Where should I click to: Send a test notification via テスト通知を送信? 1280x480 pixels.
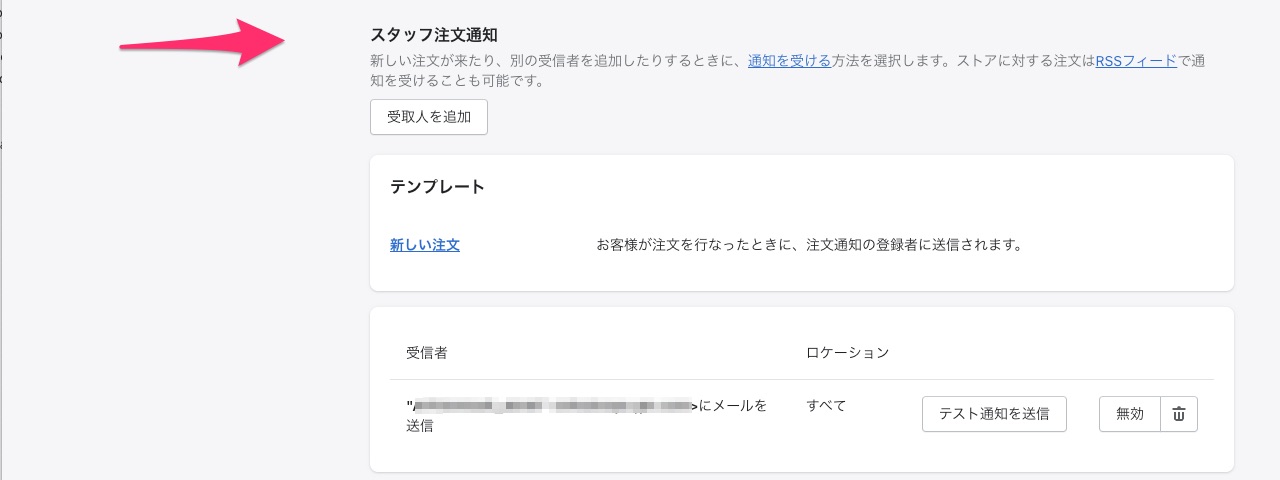(994, 414)
